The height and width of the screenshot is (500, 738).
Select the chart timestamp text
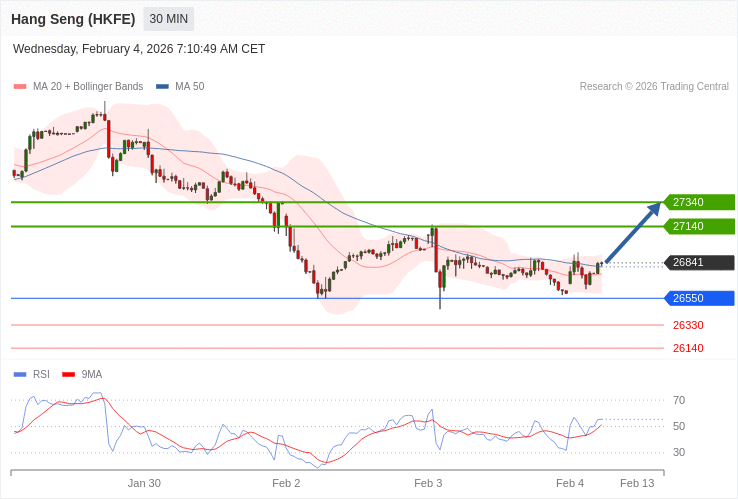[x=139, y=49]
